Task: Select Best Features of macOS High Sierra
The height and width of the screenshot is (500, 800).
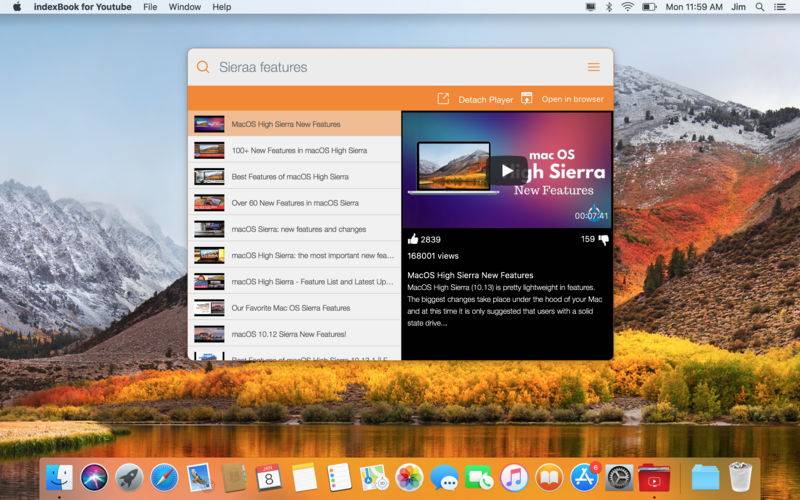Action: pos(294,177)
